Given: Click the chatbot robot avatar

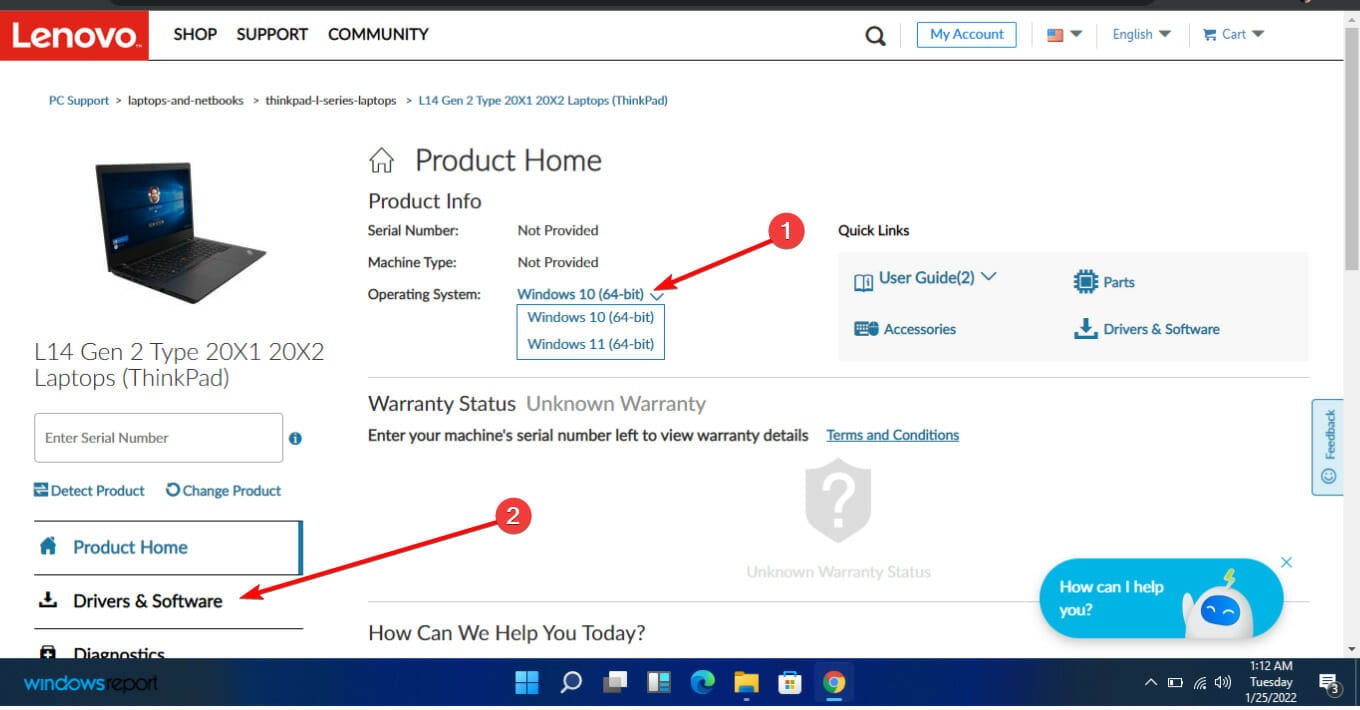Looking at the screenshot, I should (x=1216, y=605).
